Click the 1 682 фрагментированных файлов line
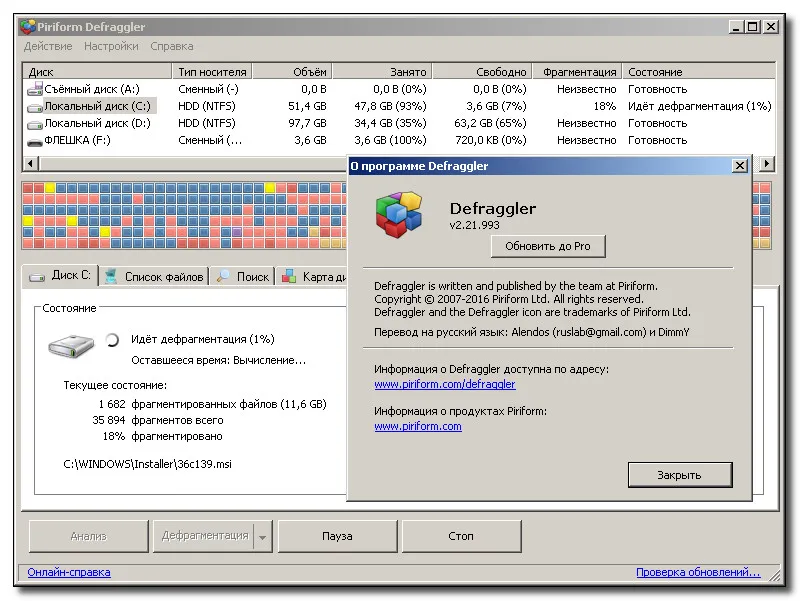 click(x=212, y=404)
